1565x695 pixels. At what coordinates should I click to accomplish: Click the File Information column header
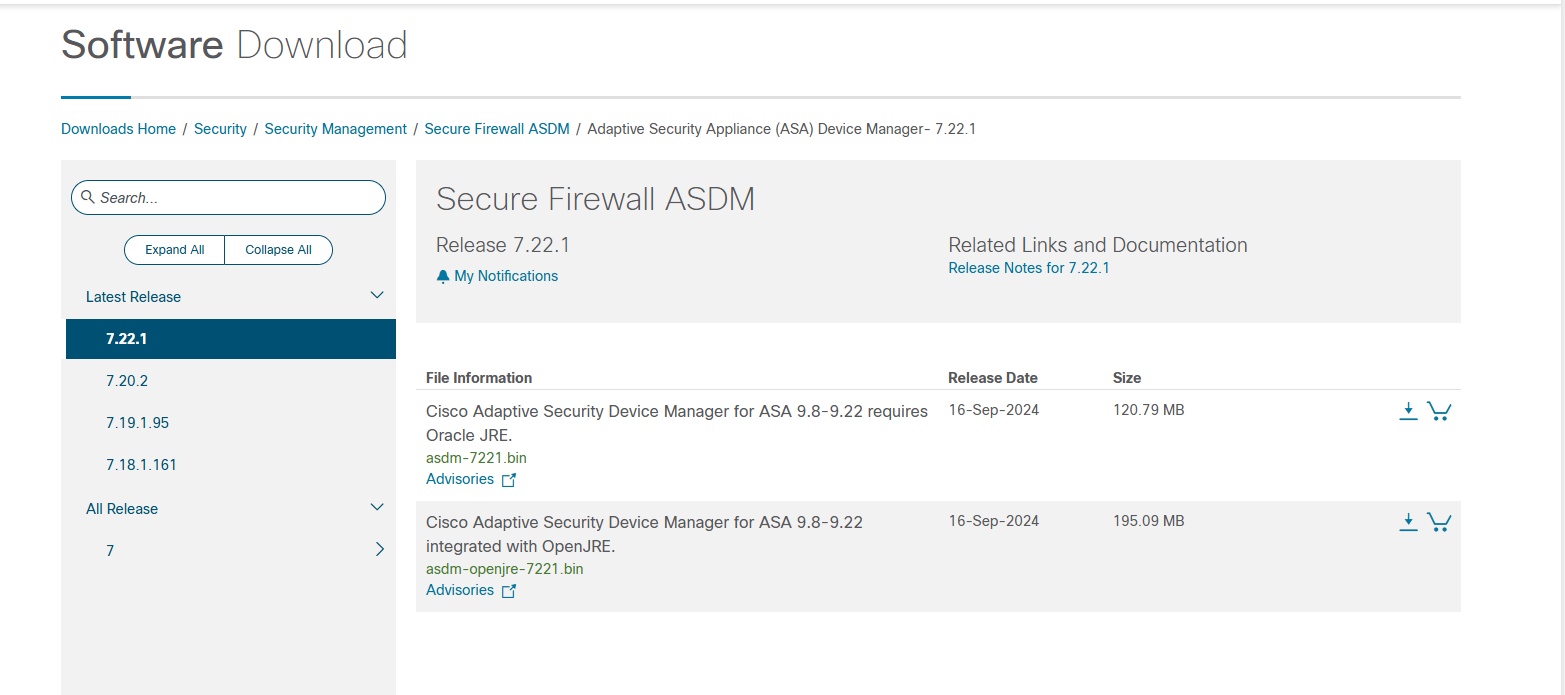point(479,378)
